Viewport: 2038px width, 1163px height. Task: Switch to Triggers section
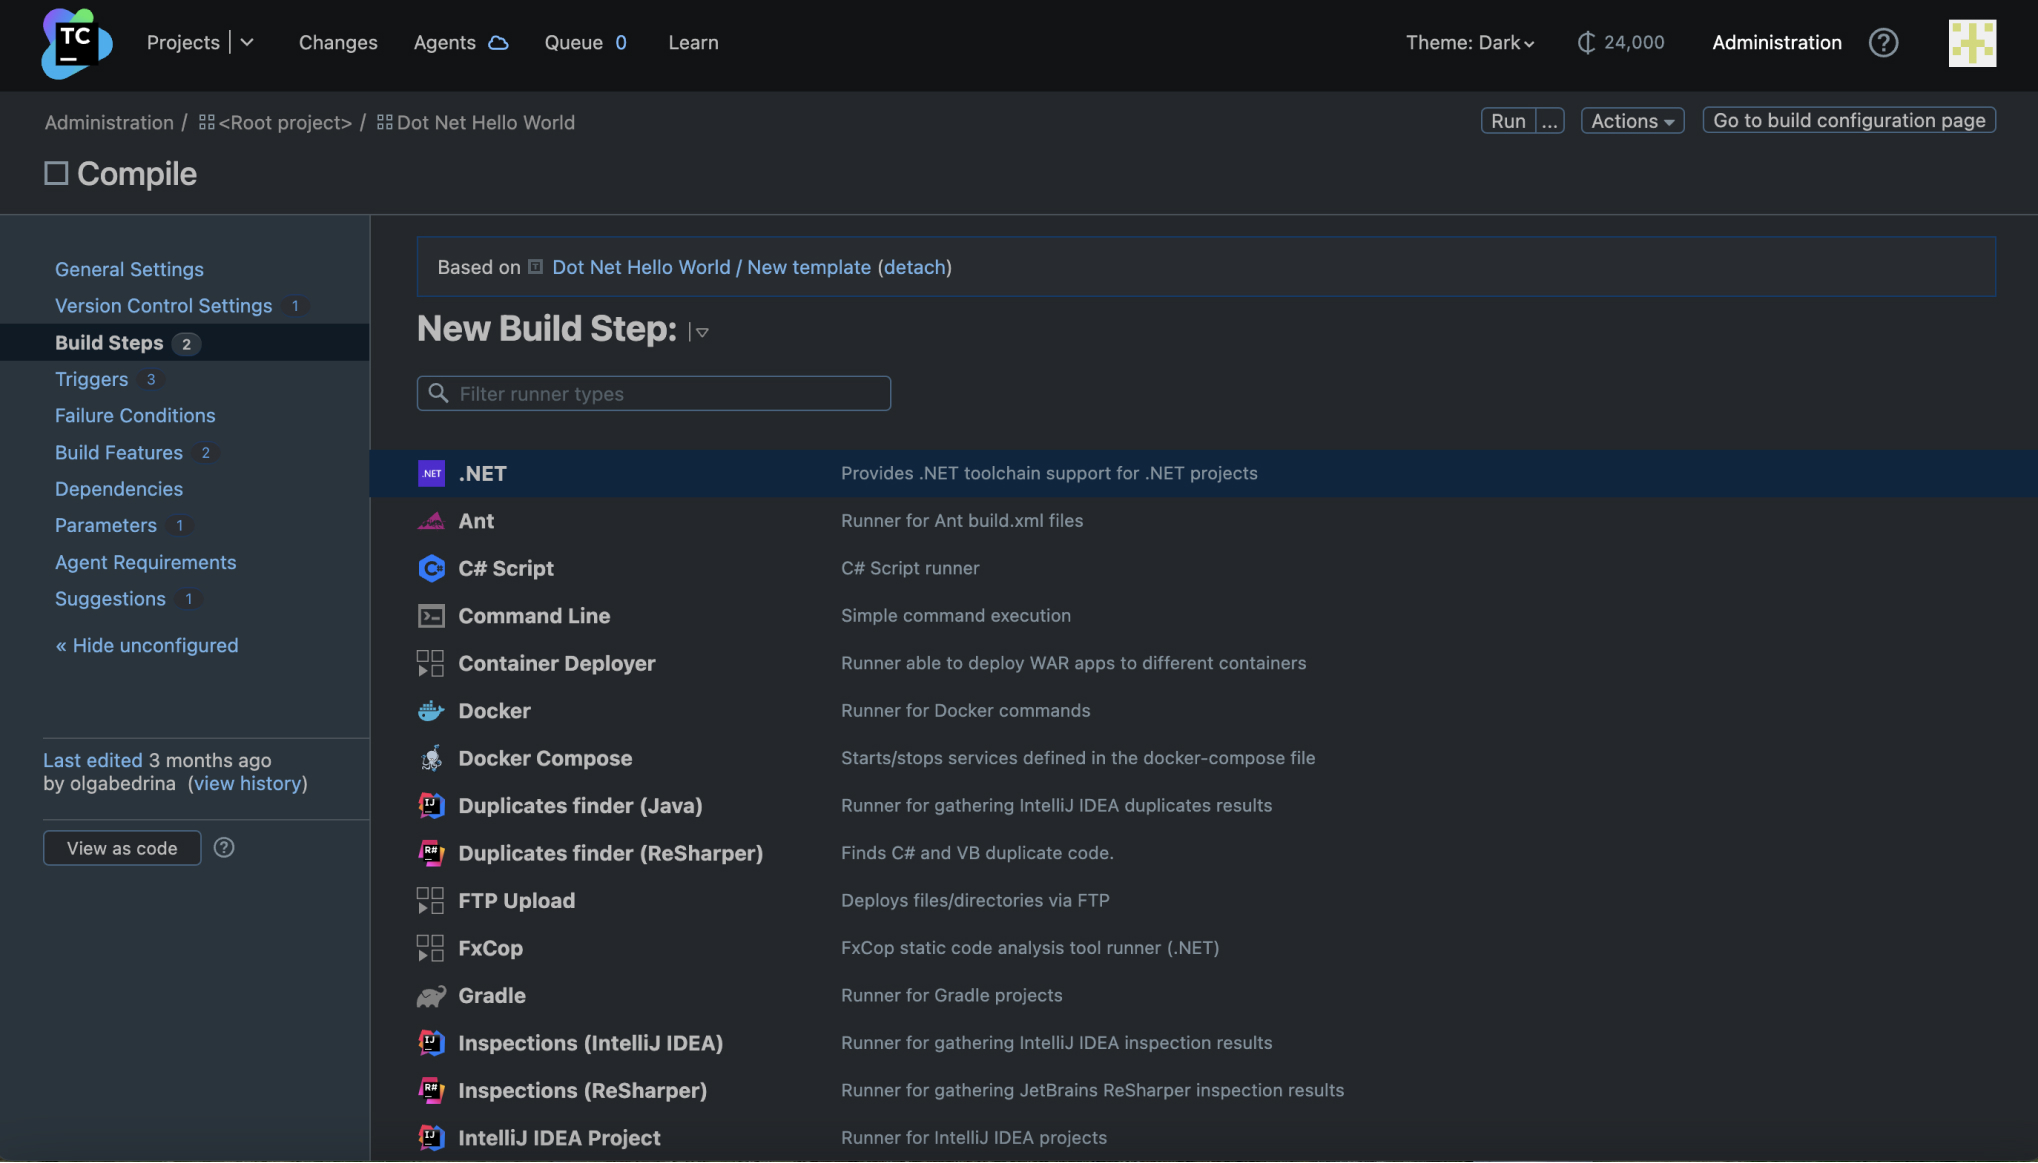pos(91,378)
